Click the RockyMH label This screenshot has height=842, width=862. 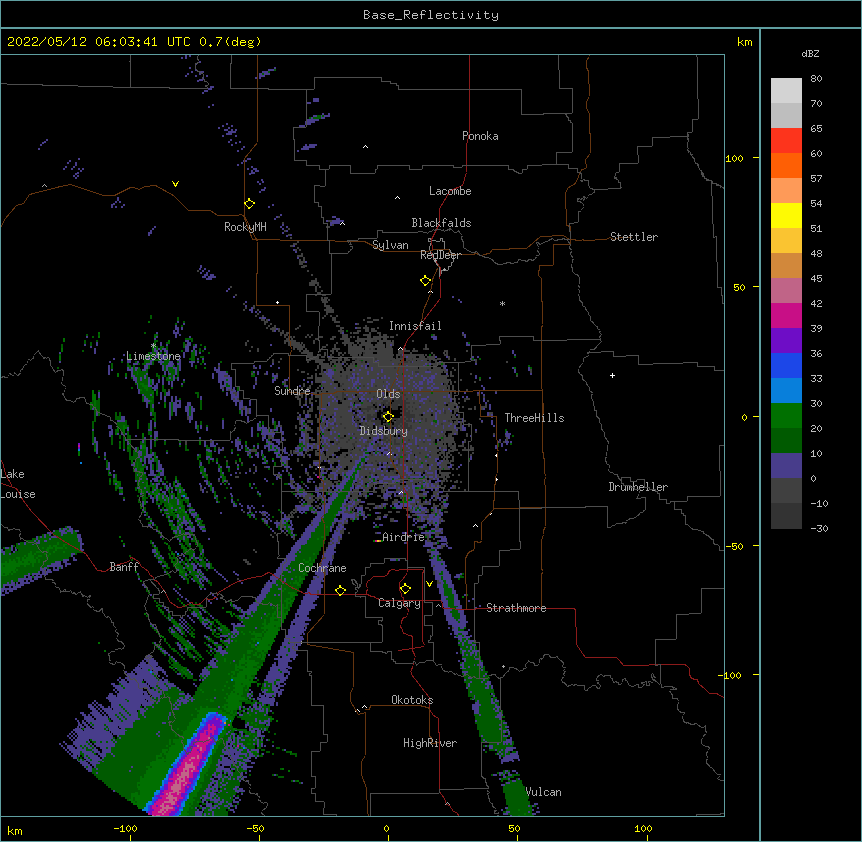(245, 227)
